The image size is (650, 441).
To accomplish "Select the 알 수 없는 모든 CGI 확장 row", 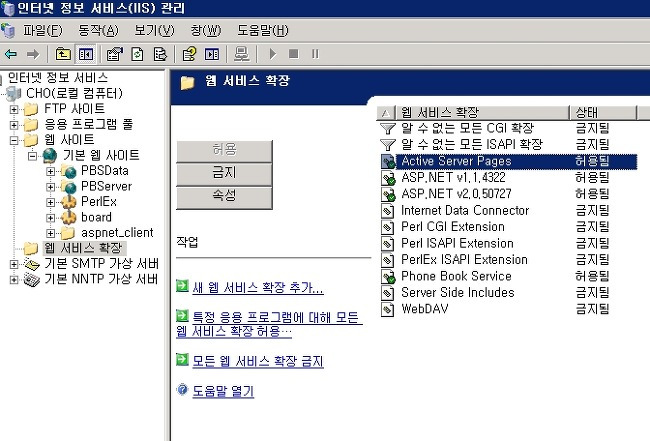I will point(508,128).
